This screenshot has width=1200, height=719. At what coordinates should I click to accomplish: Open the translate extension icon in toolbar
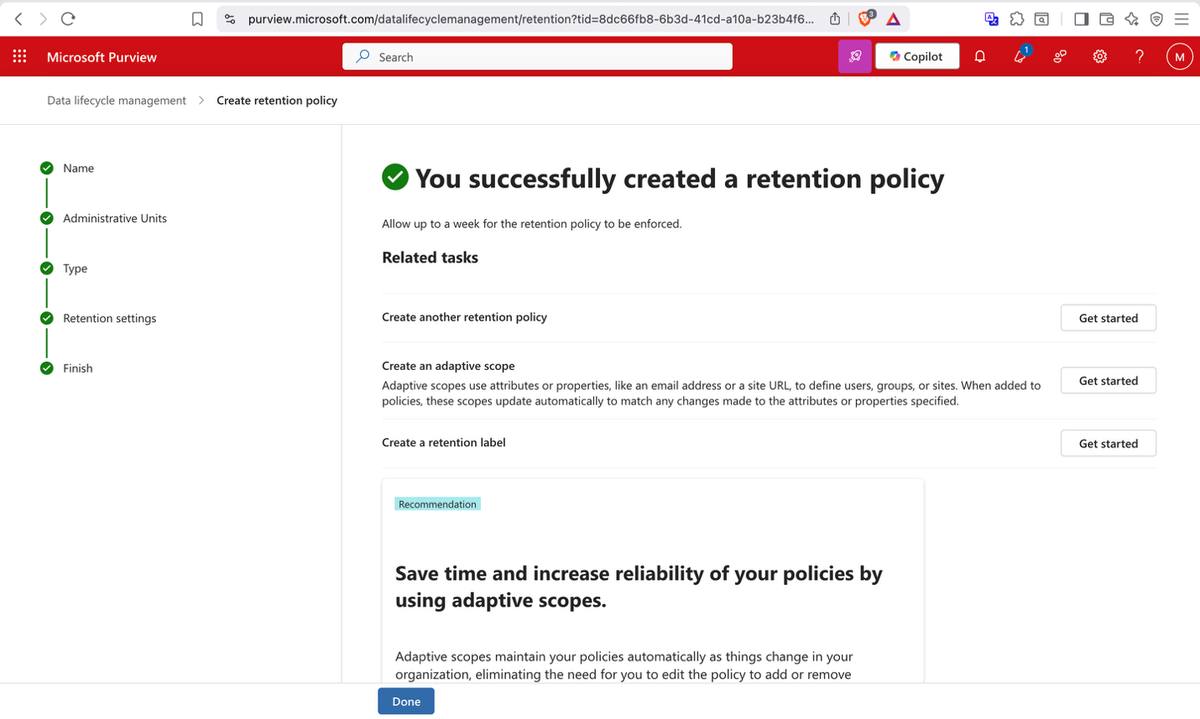click(991, 18)
